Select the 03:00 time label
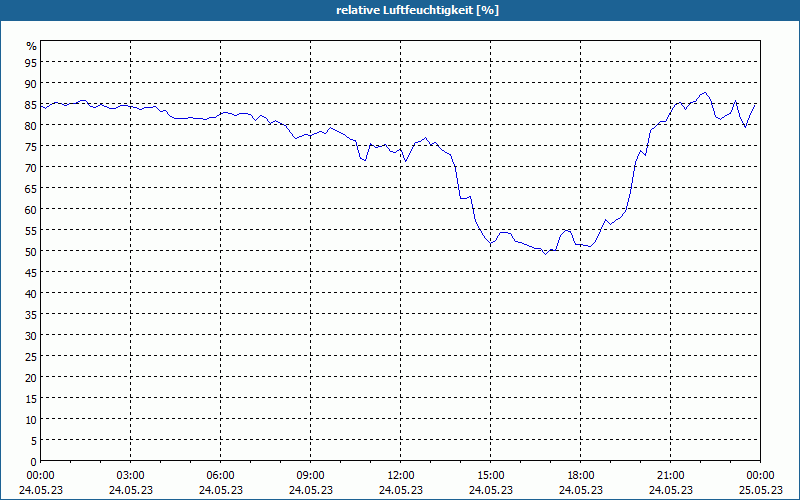 (x=131, y=476)
